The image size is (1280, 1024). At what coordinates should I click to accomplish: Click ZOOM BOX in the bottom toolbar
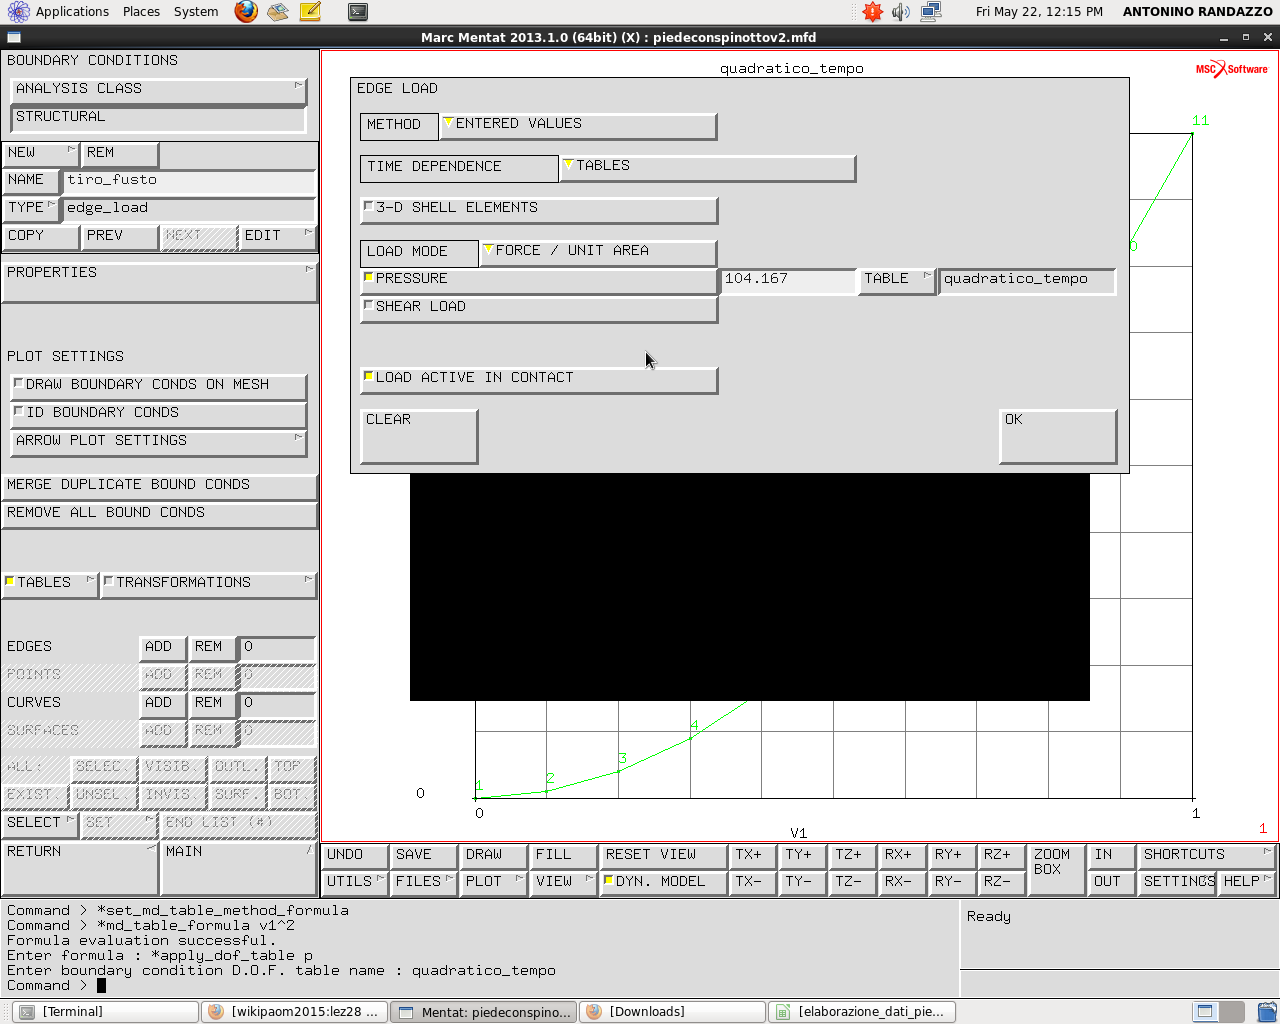tap(1057, 869)
